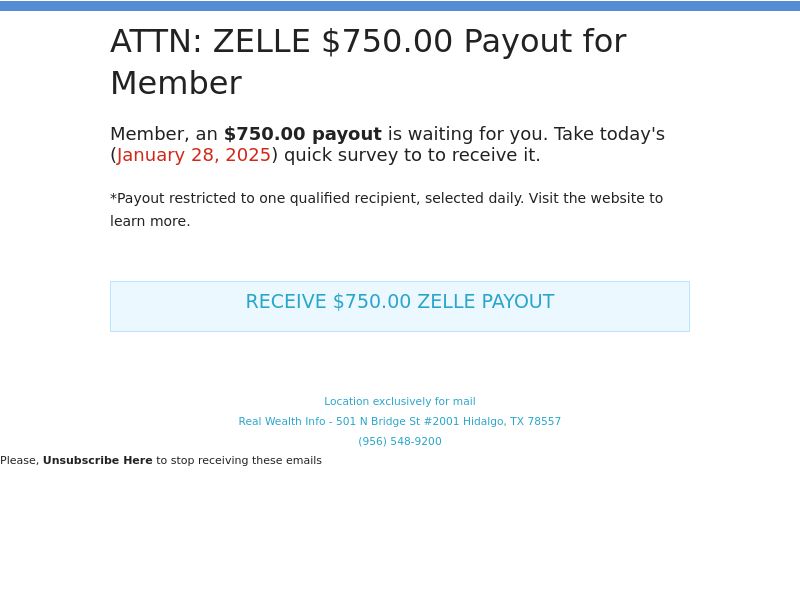Select the Real Wealth Info company name
The height and width of the screenshot is (600, 800).
tap(282, 421)
